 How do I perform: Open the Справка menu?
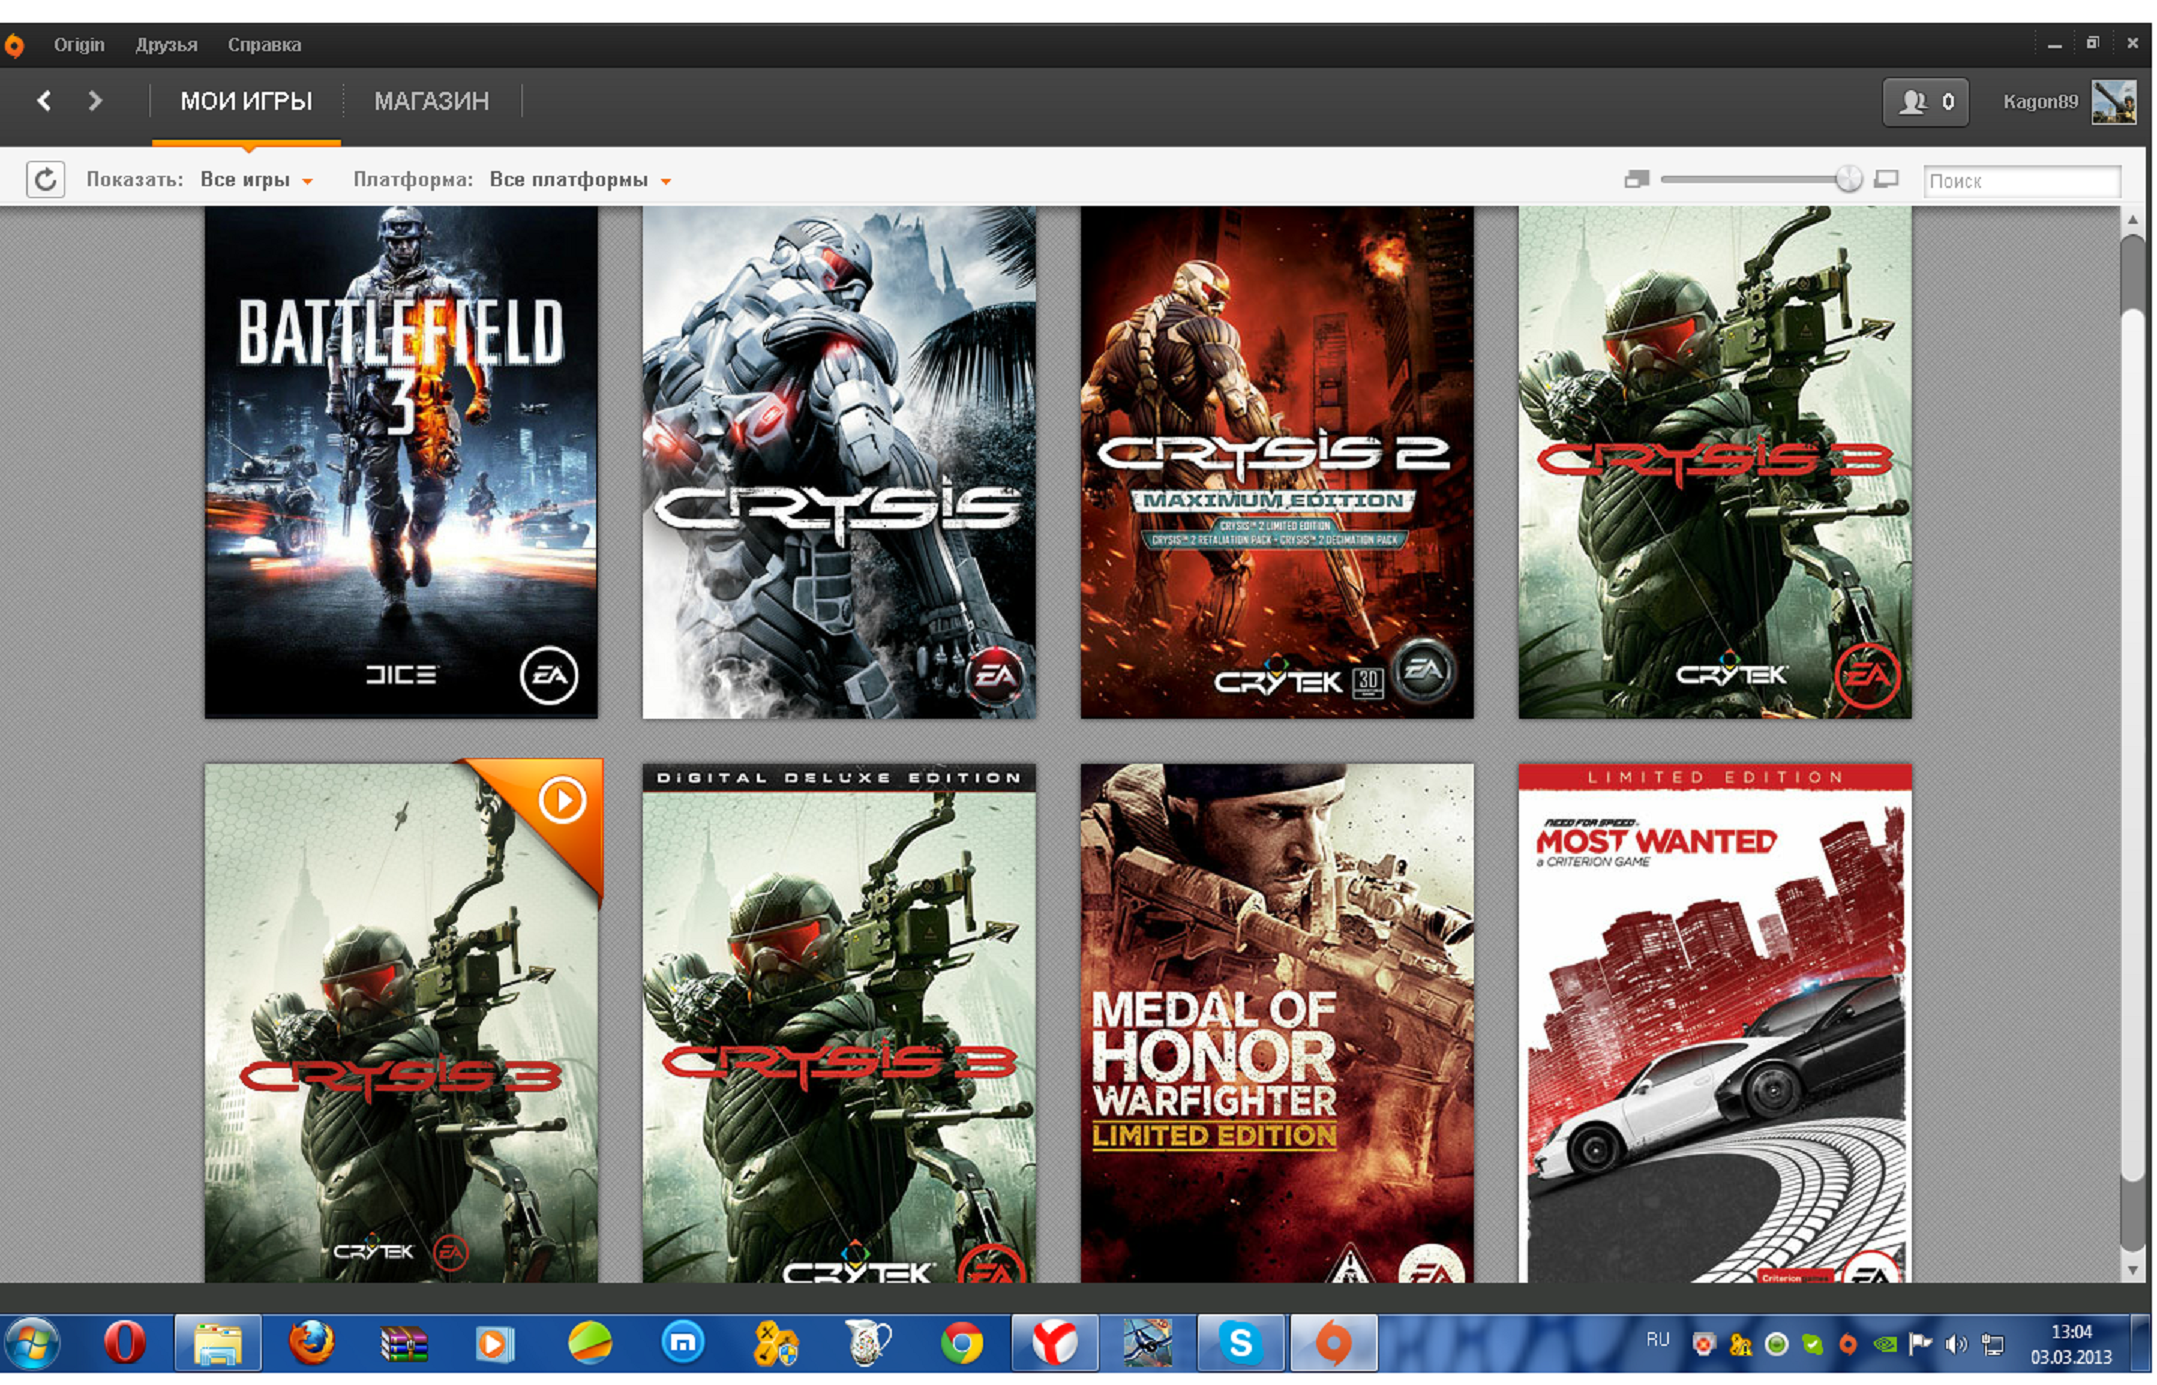coord(264,45)
